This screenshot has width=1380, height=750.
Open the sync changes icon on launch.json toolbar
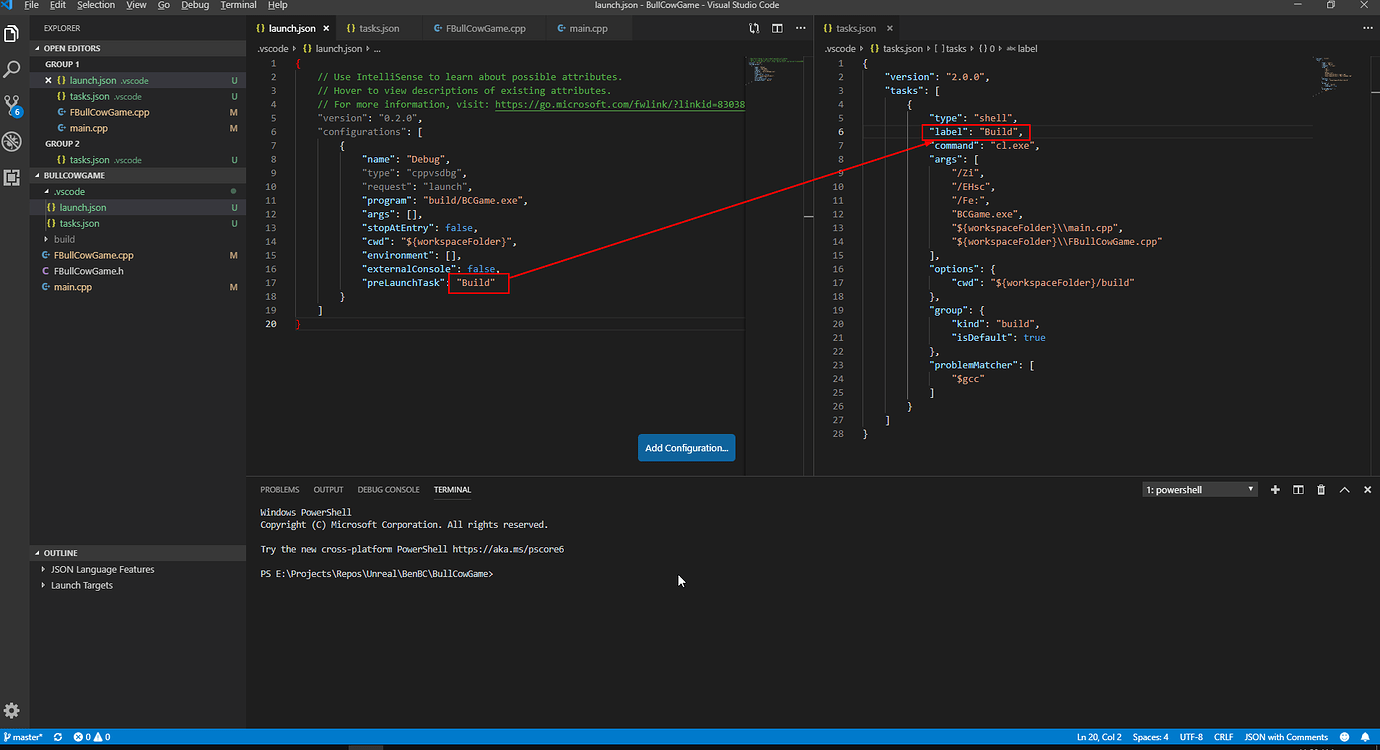pos(753,29)
